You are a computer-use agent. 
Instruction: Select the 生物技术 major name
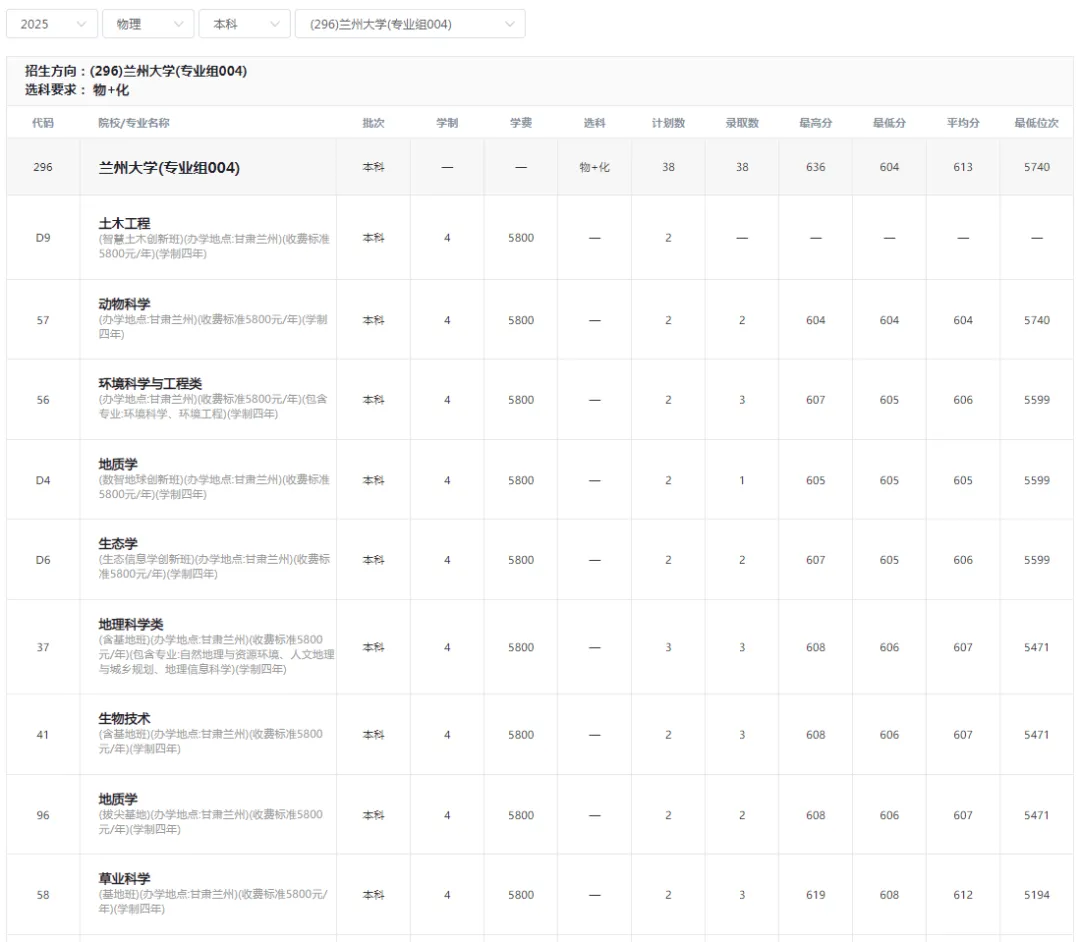pos(124,718)
